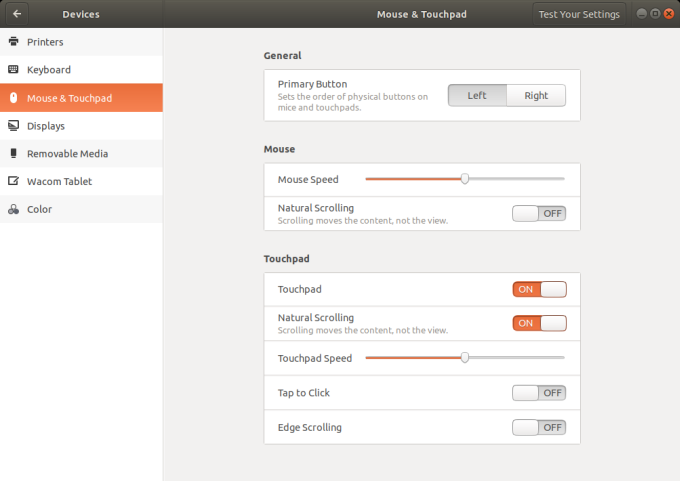This screenshot has width=680, height=481.
Task: Click the Wacom Tablet icon
Action: click(13, 182)
